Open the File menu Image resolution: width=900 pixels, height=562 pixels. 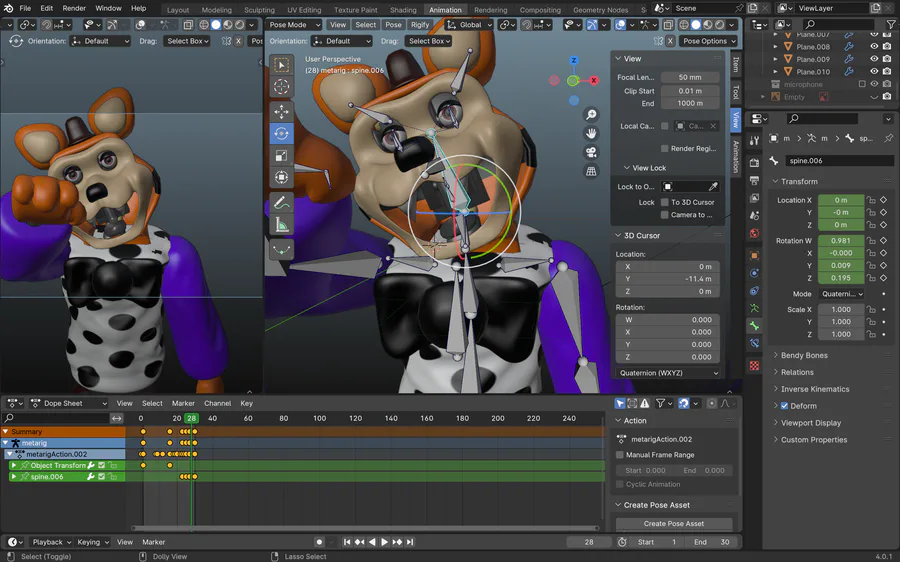point(25,9)
